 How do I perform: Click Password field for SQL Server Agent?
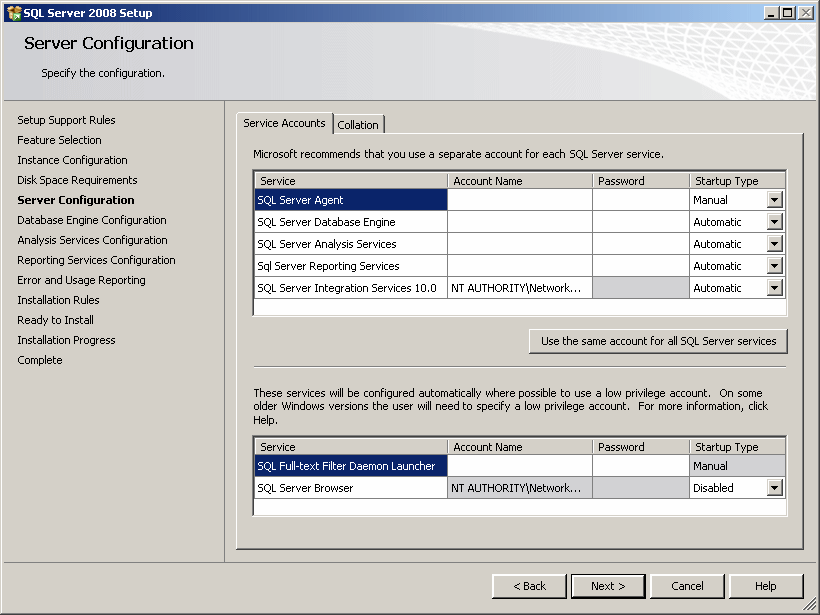click(x=641, y=200)
